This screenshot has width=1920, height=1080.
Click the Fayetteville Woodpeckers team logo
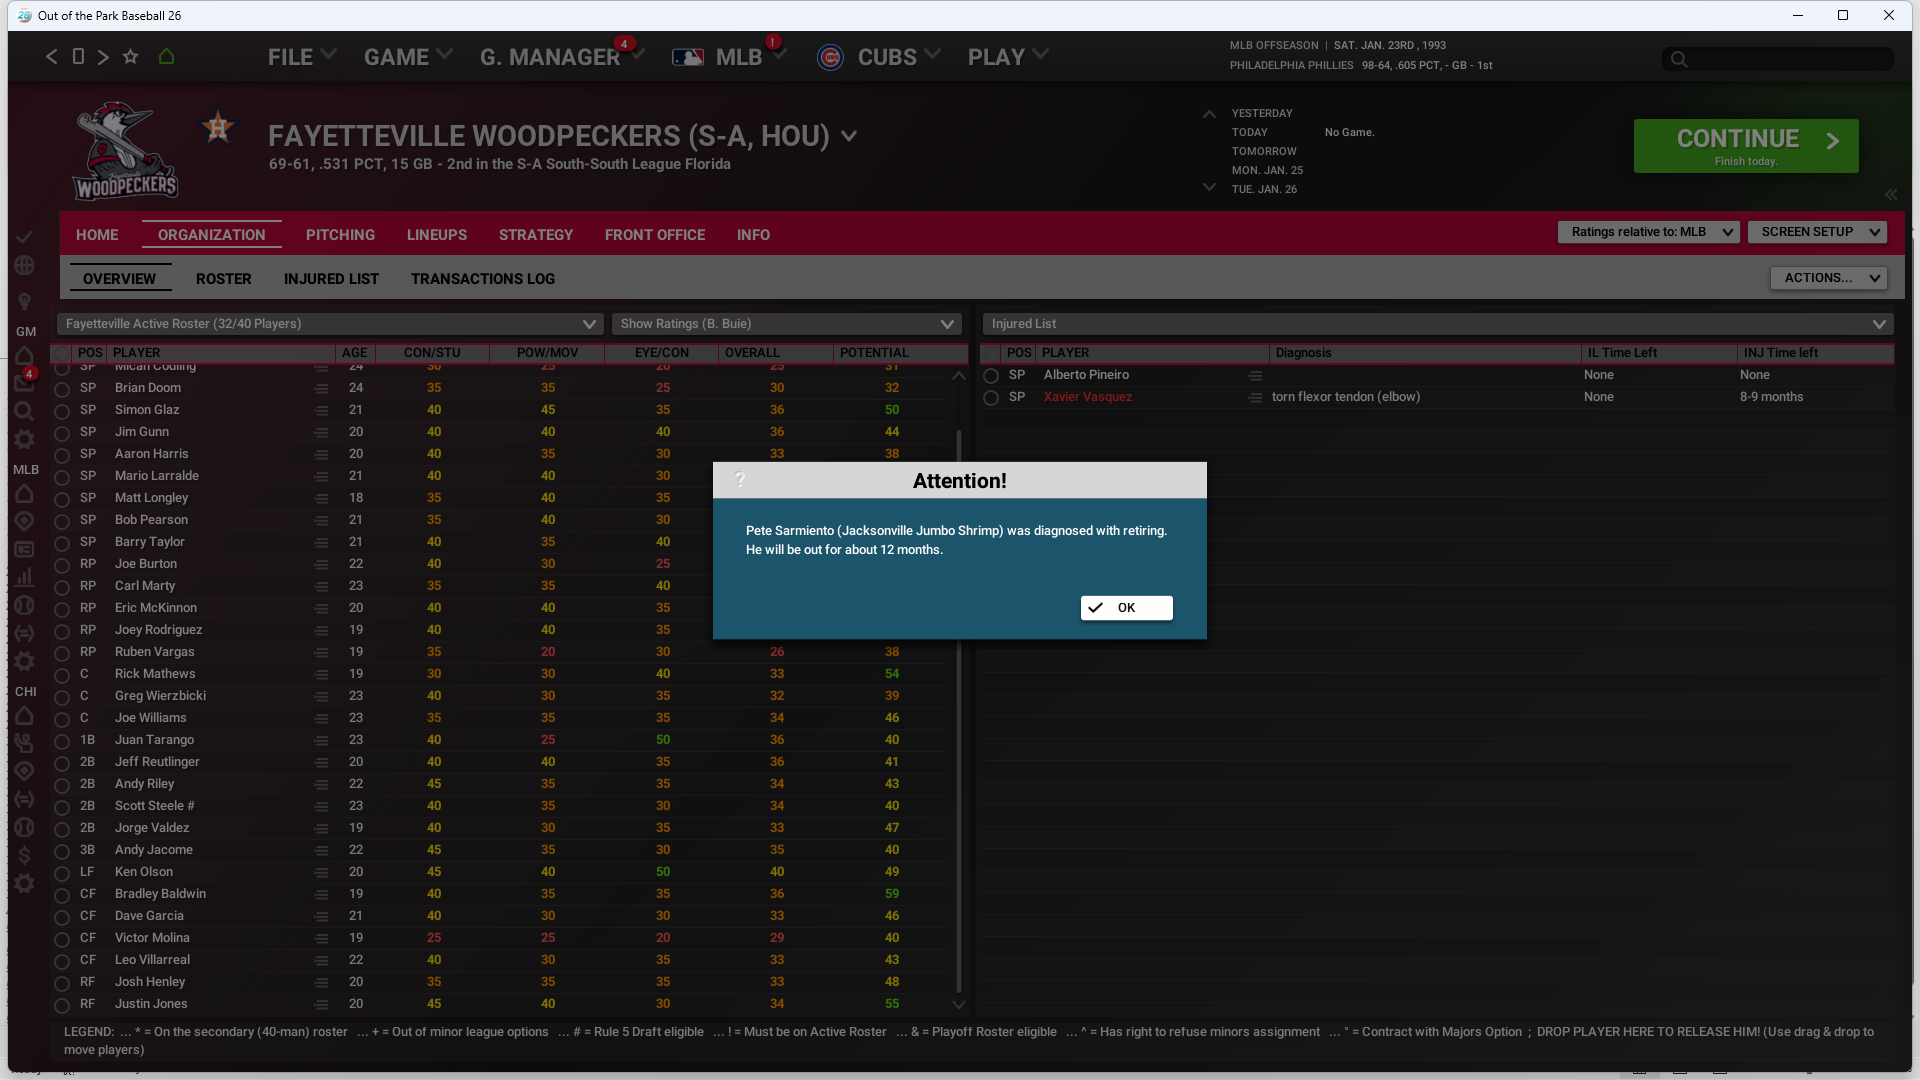click(125, 152)
